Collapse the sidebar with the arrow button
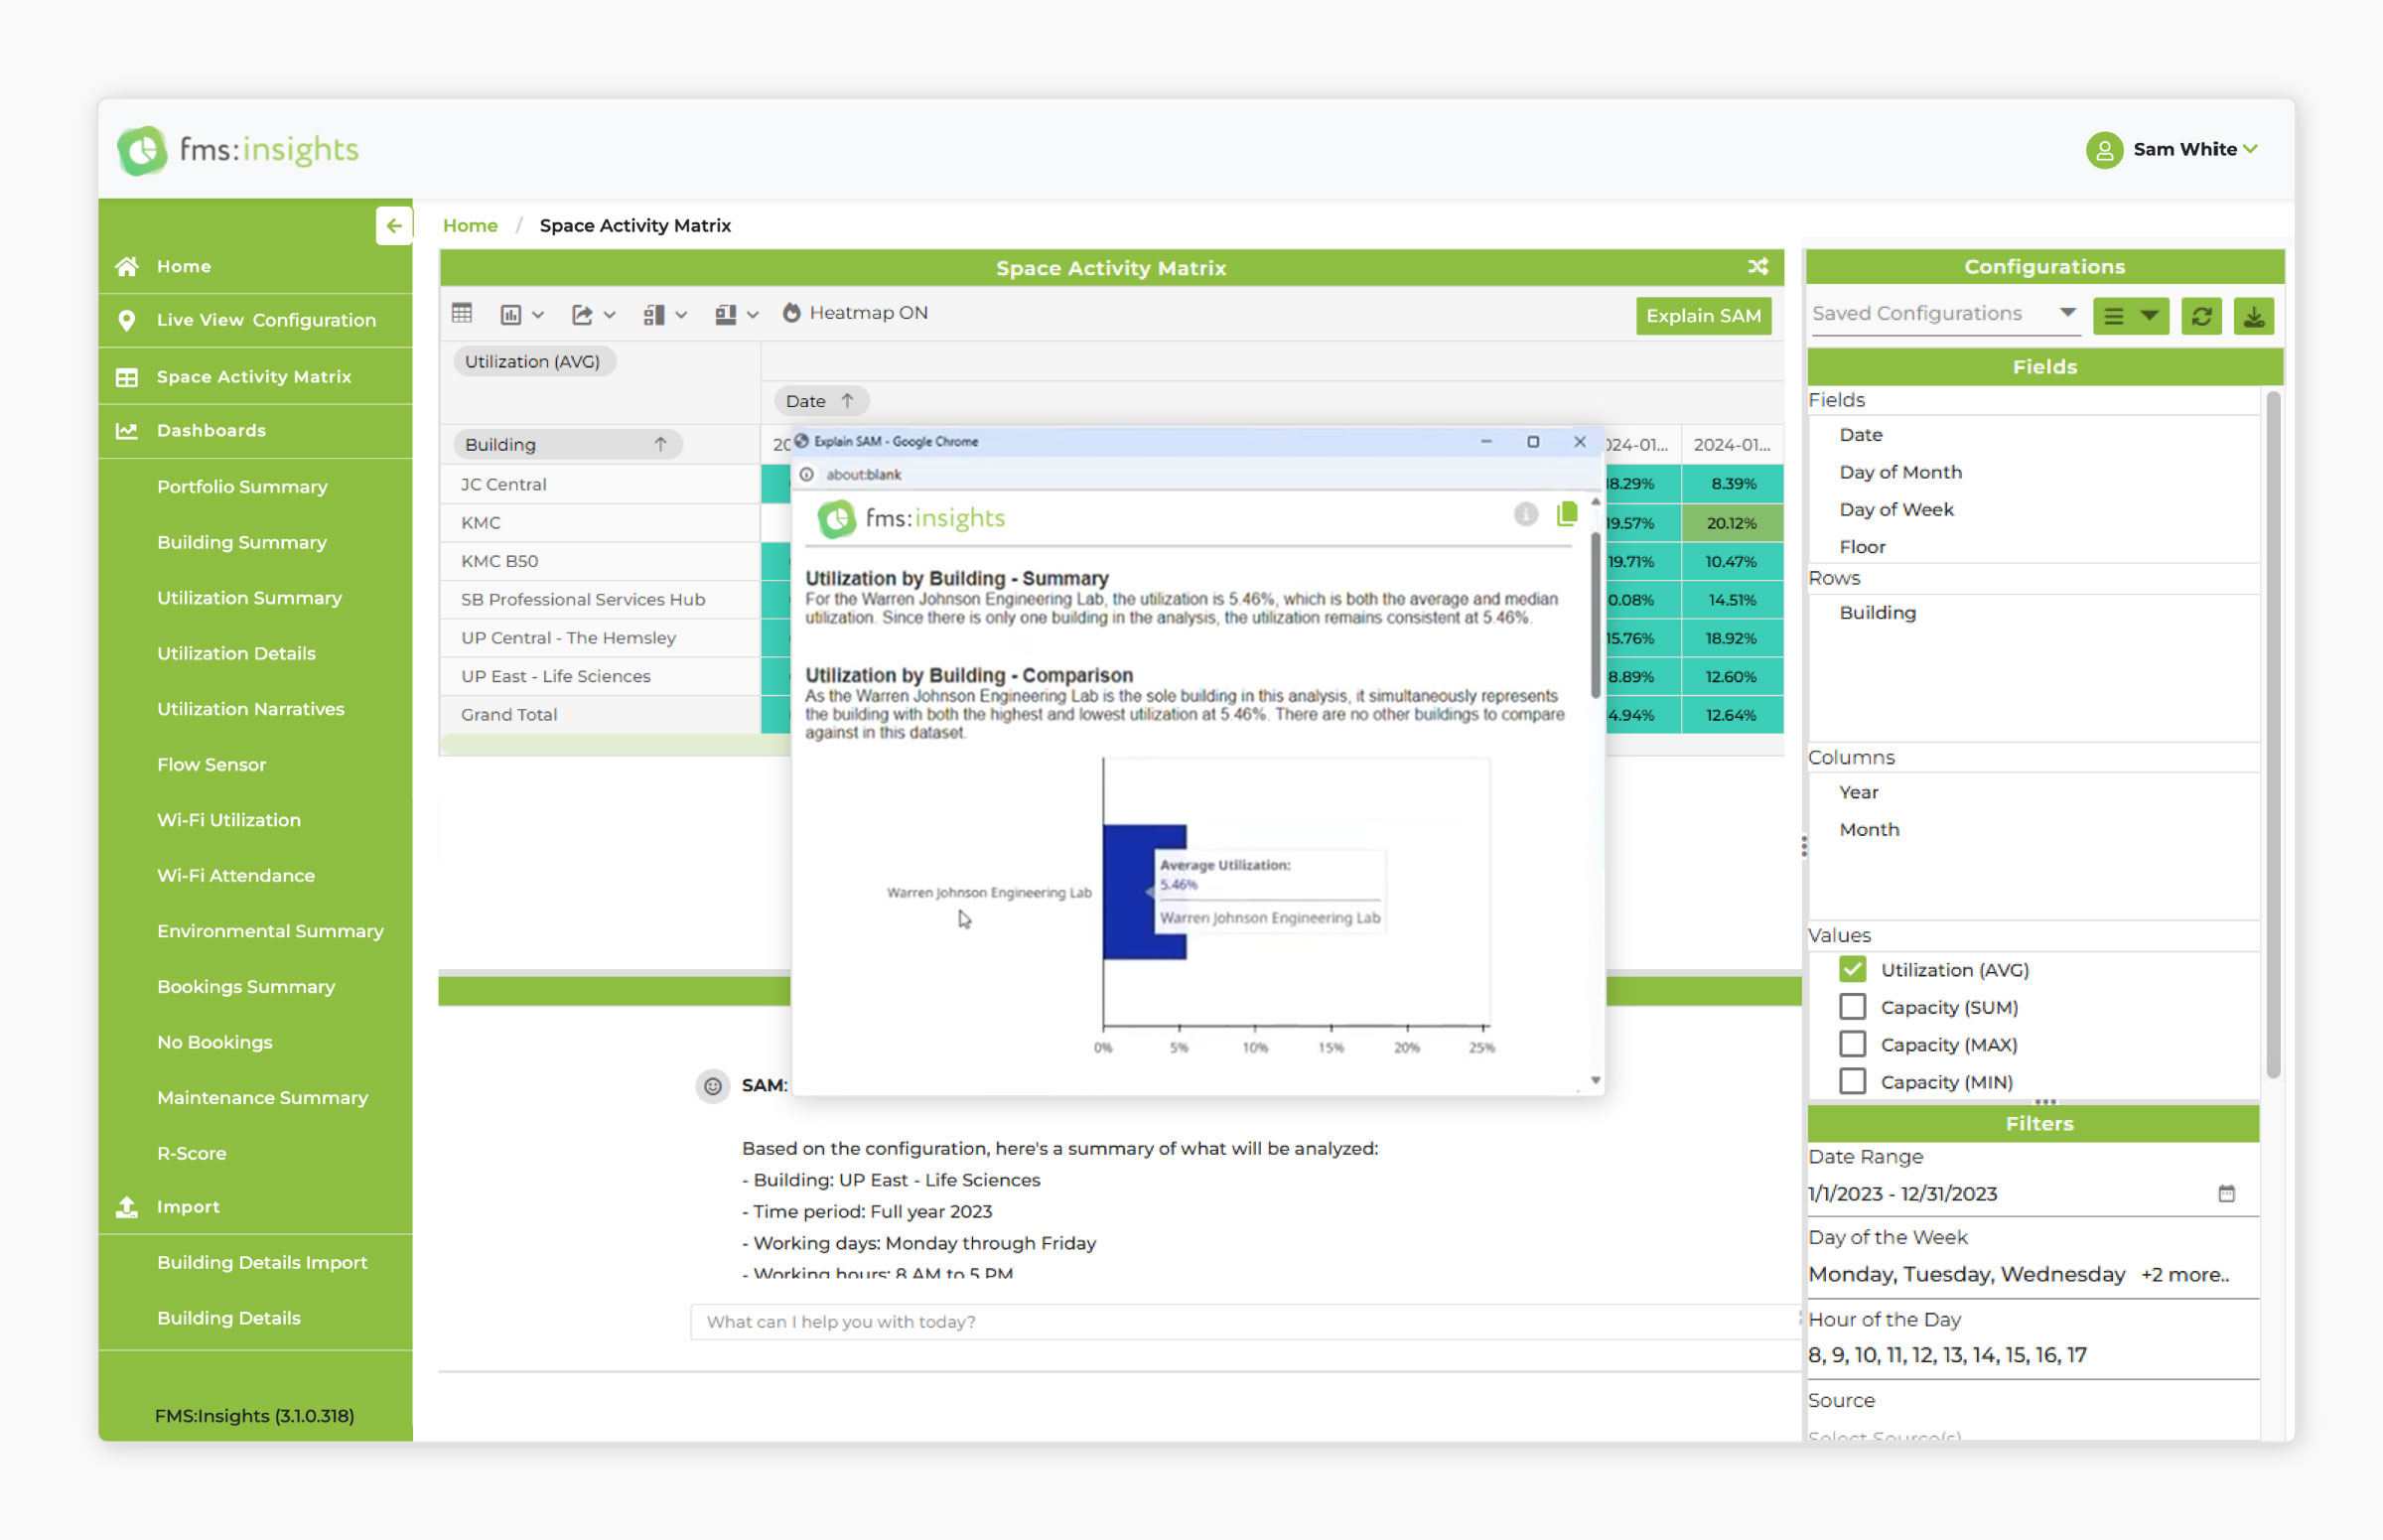The height and width of the screenshot is (1540, 2383). (393, 226)
